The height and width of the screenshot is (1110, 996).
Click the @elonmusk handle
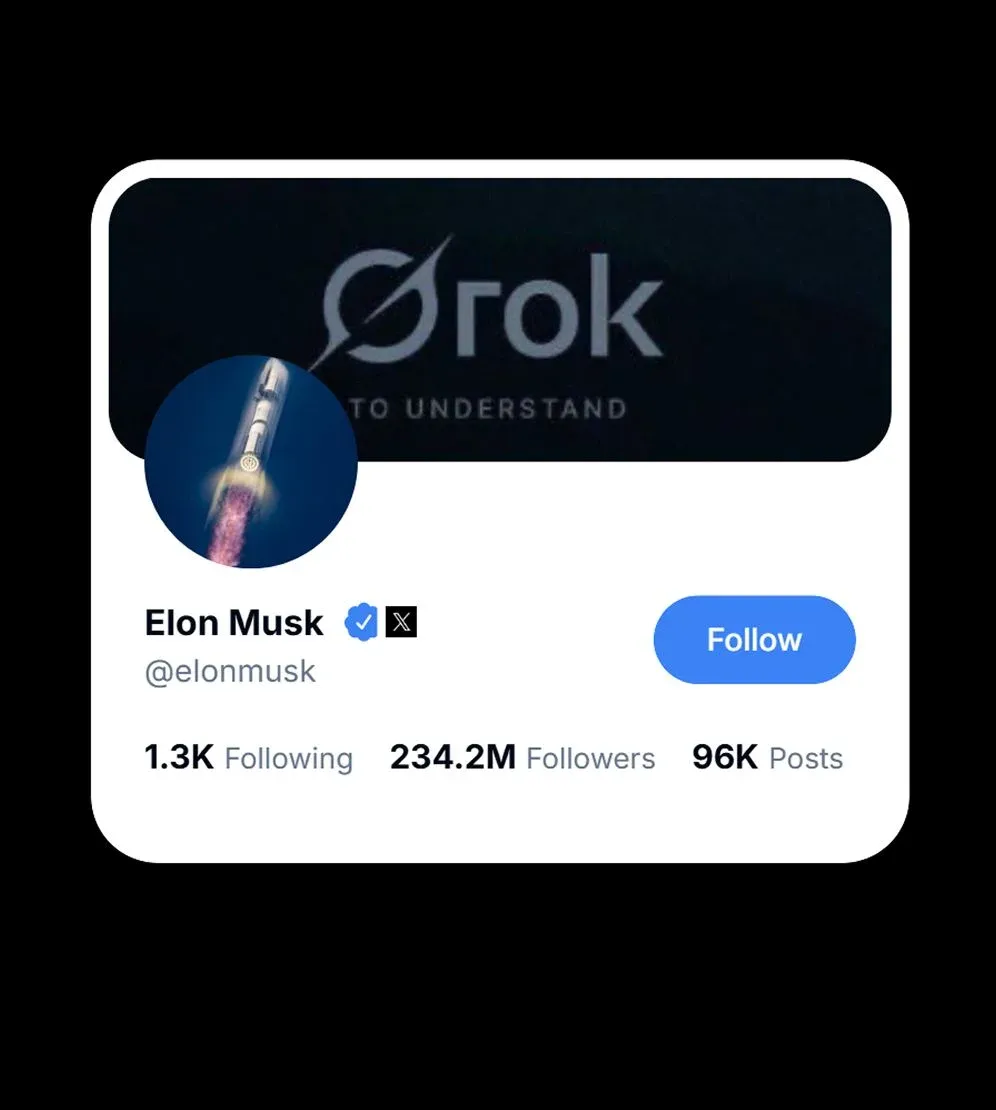coord(230,672)
